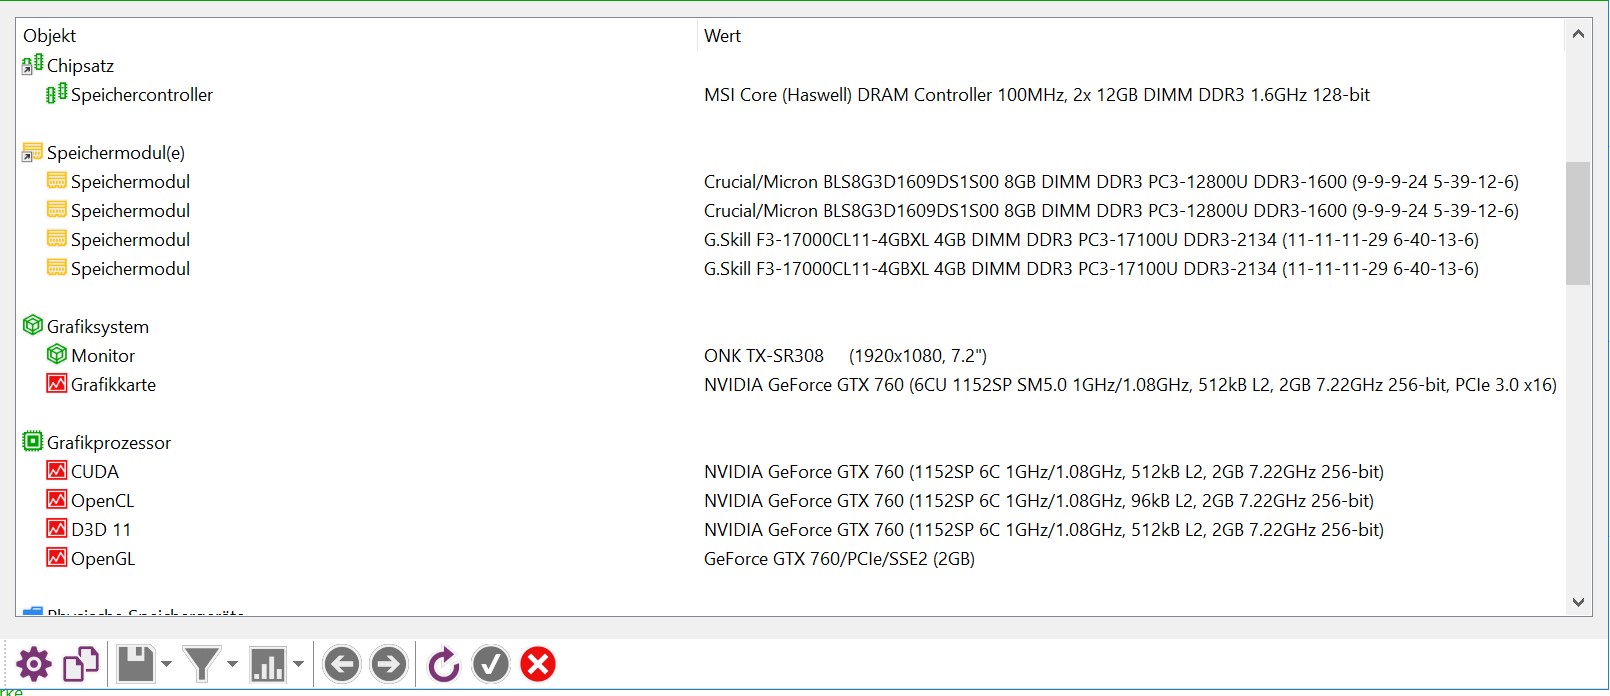
Task: Select the GeForce GTX 760/PCIe/SSE2 (2GB) value
Action: click(x=839, y=559)
